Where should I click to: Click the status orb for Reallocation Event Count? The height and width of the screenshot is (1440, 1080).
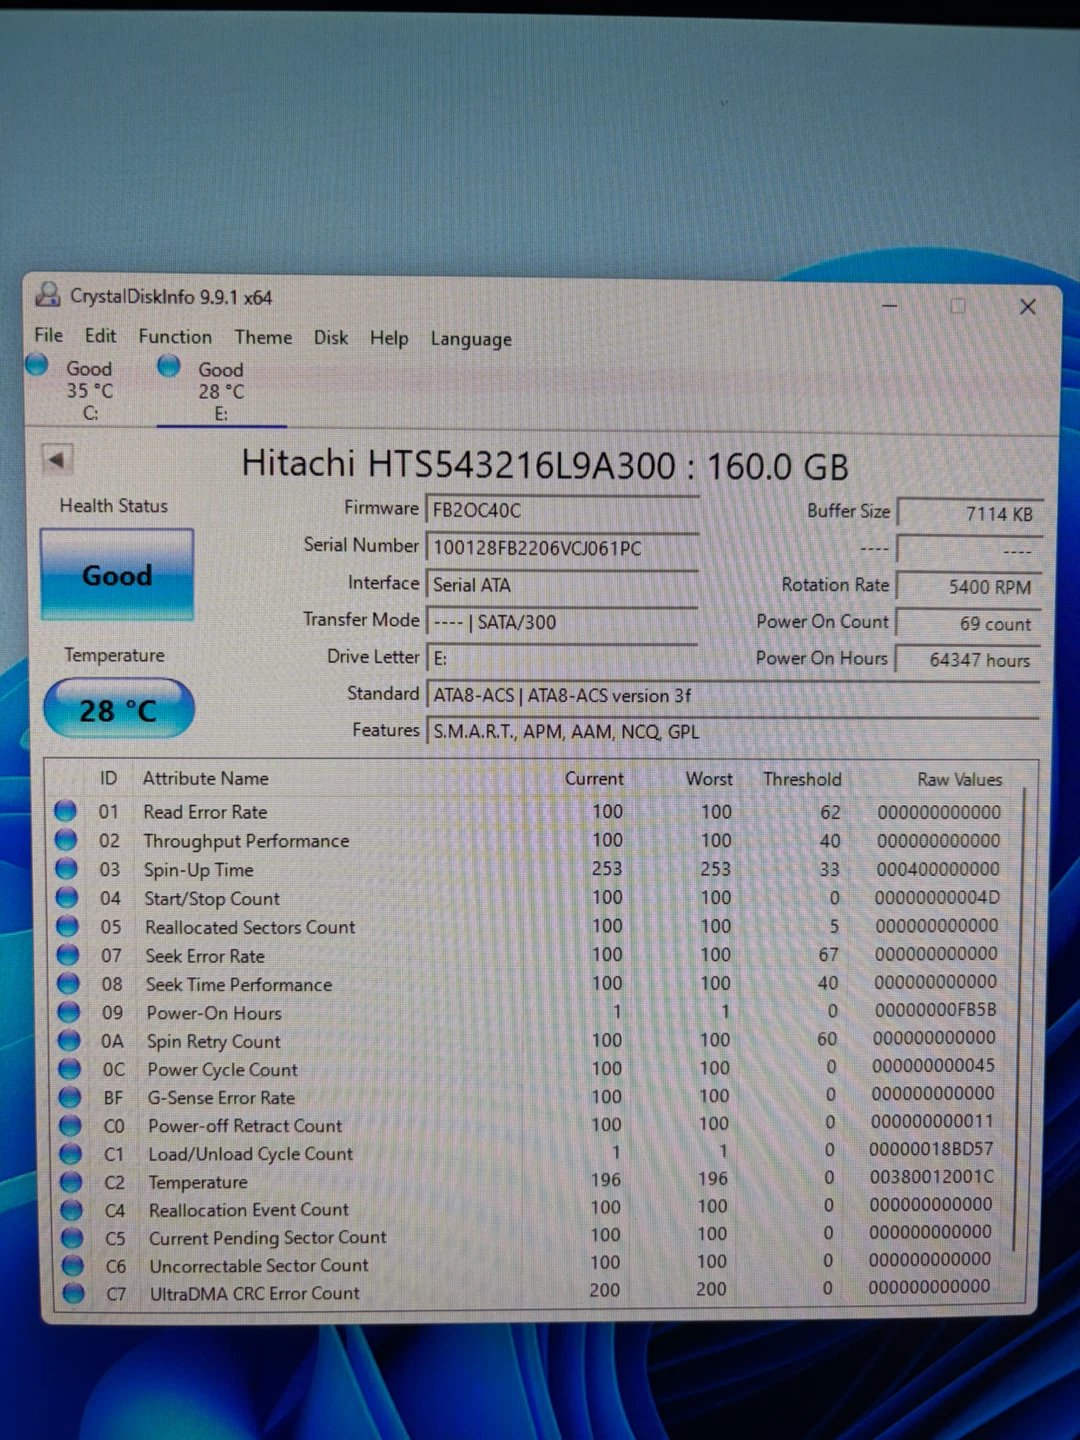point(72,1209)
